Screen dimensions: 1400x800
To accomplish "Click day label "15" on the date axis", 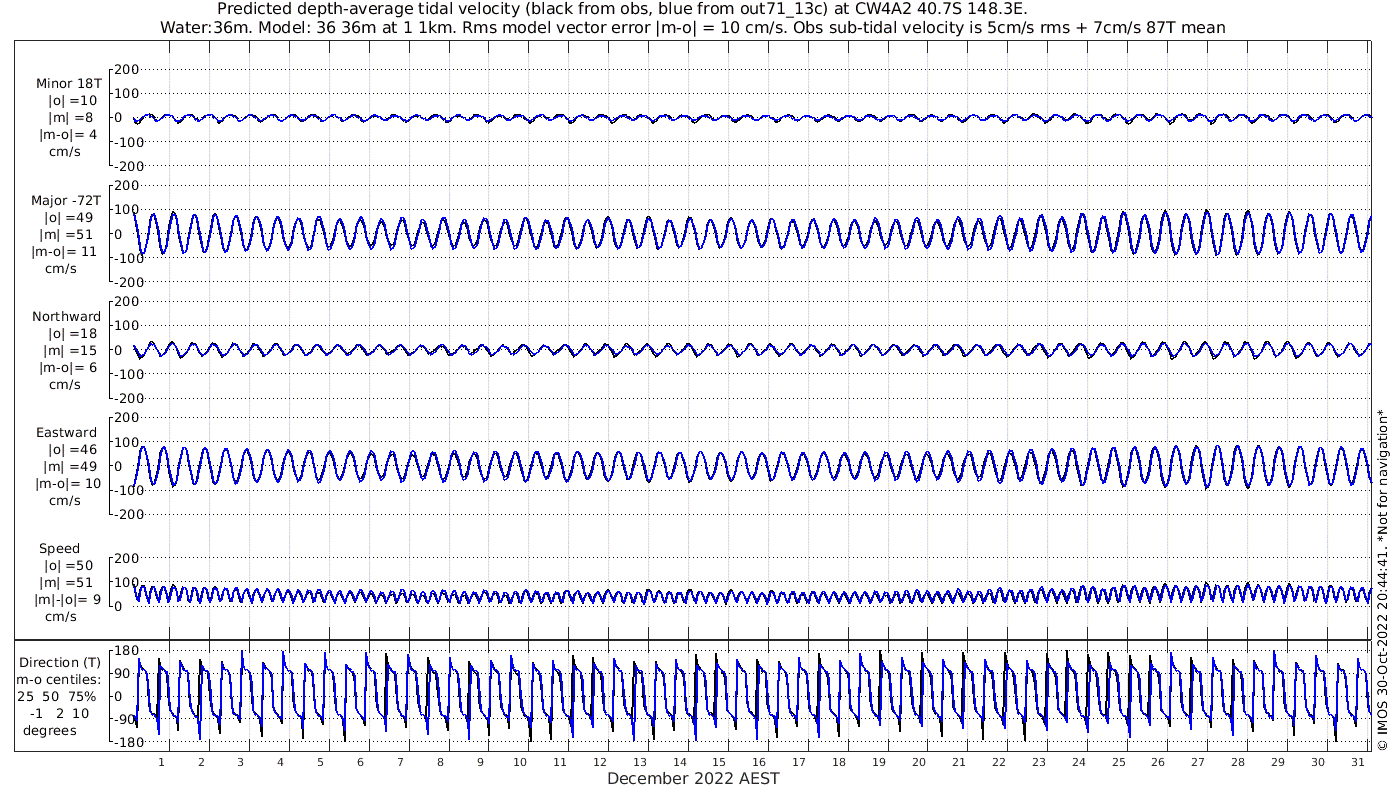I will [719, 763].
